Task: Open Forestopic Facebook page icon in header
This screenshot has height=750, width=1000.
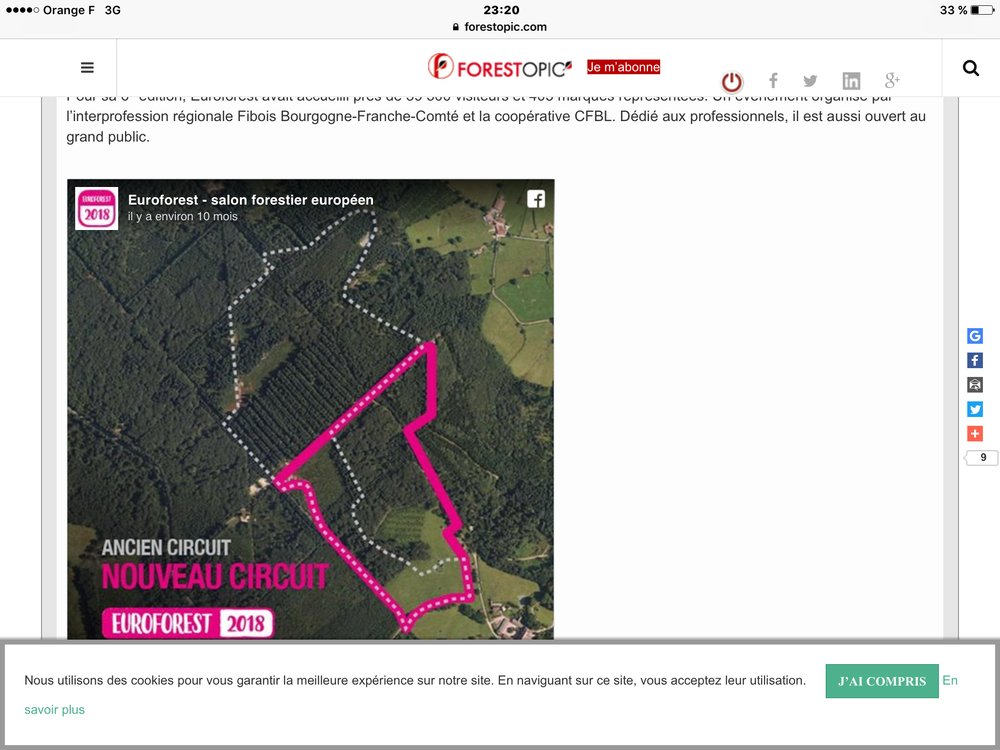Action: tap(773, 80)
